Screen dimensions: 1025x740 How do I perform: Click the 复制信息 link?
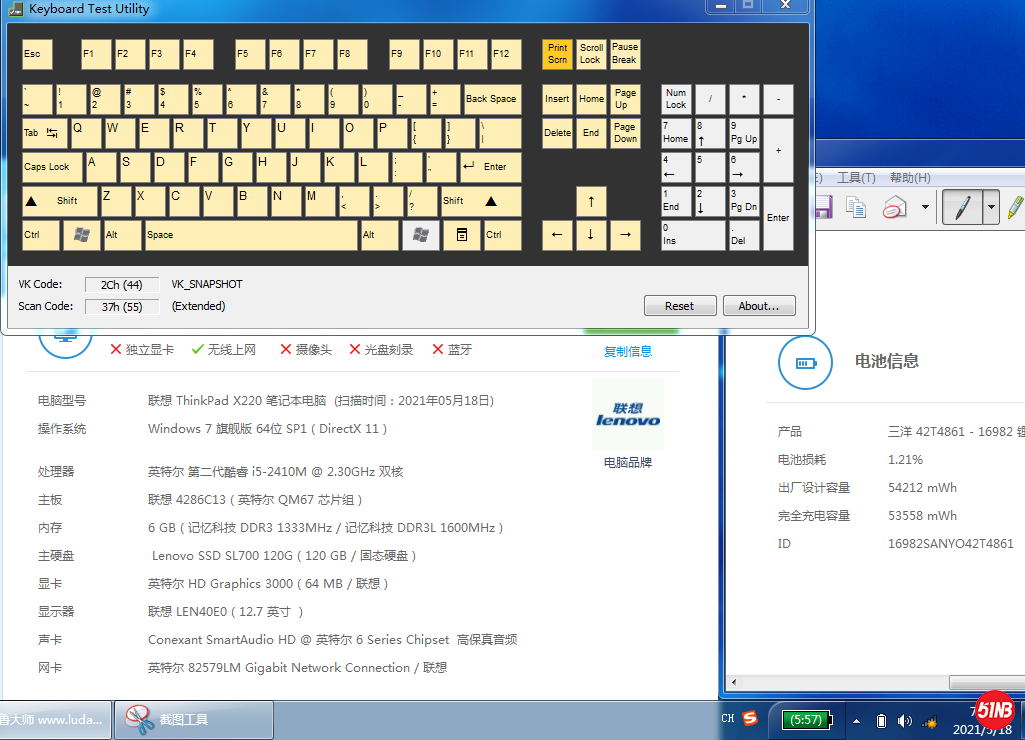[628, 351]
